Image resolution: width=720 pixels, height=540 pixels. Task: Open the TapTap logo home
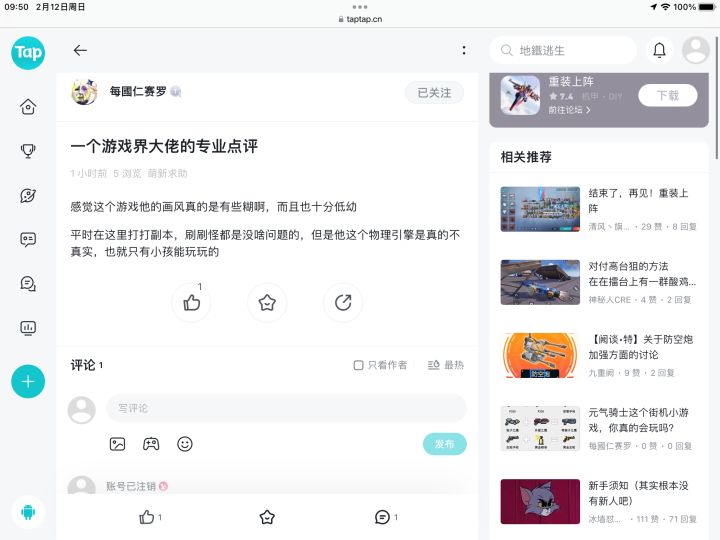(x=28, y=53)
